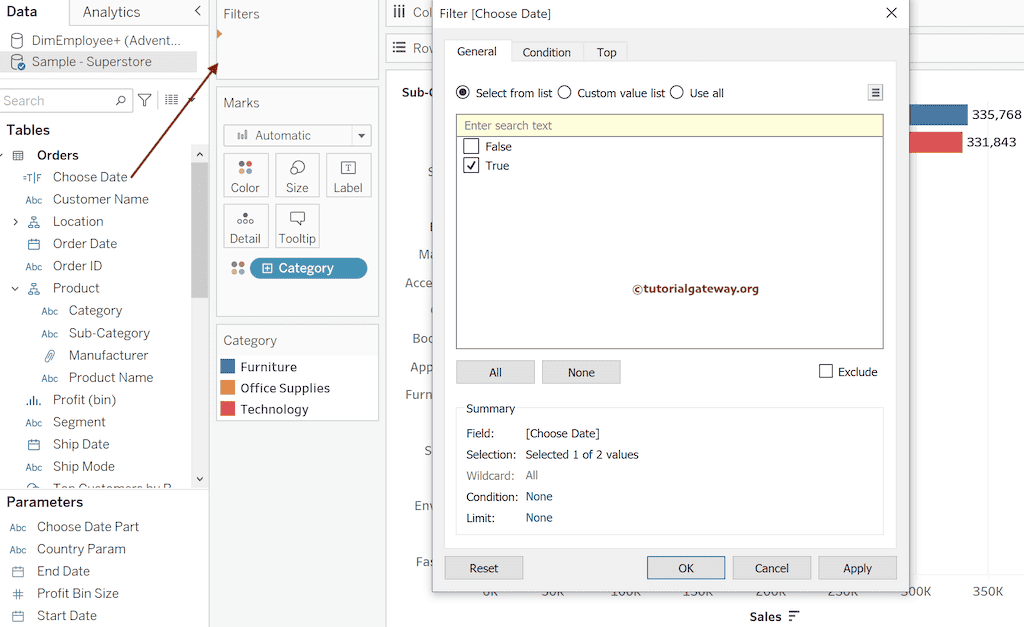
Task: Click the Limit None link in Summary
Action: coord(539,517)
